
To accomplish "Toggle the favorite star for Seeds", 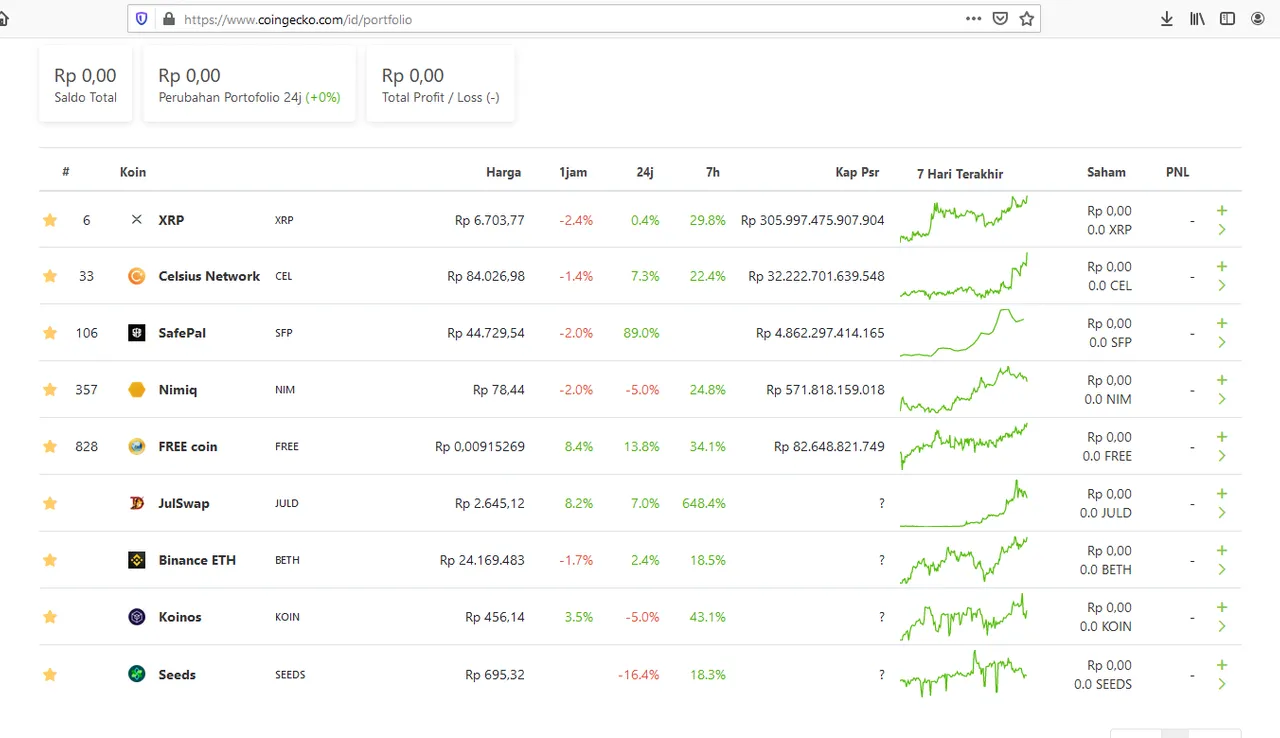I will 50,675.
